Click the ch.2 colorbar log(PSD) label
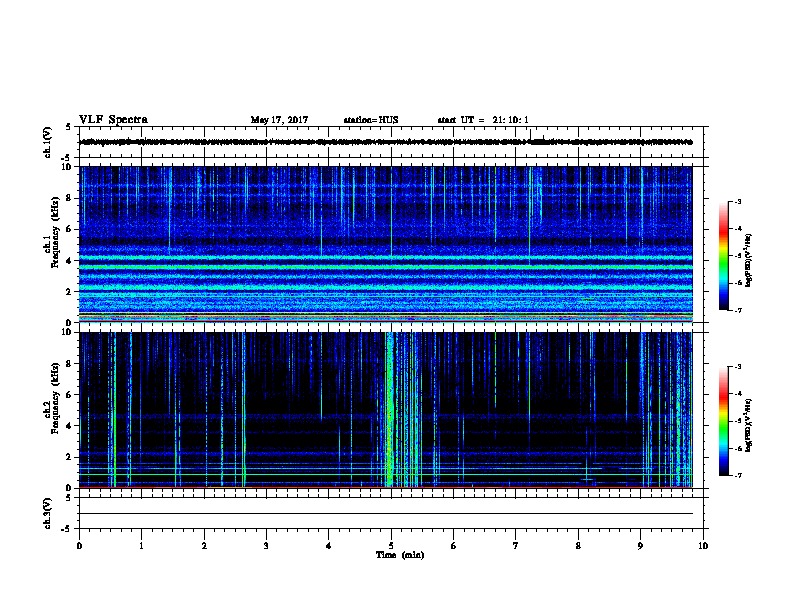 point(749,426)
